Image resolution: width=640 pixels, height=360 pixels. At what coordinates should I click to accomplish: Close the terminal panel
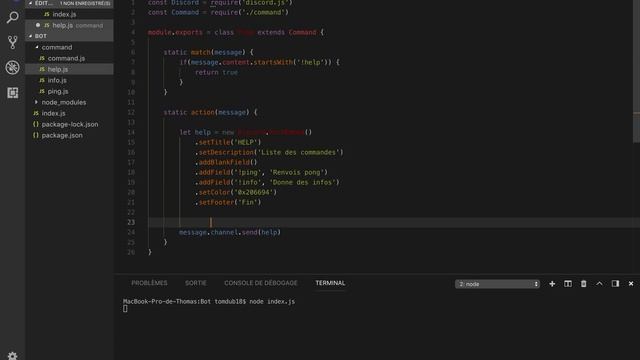tap(631, 284)
